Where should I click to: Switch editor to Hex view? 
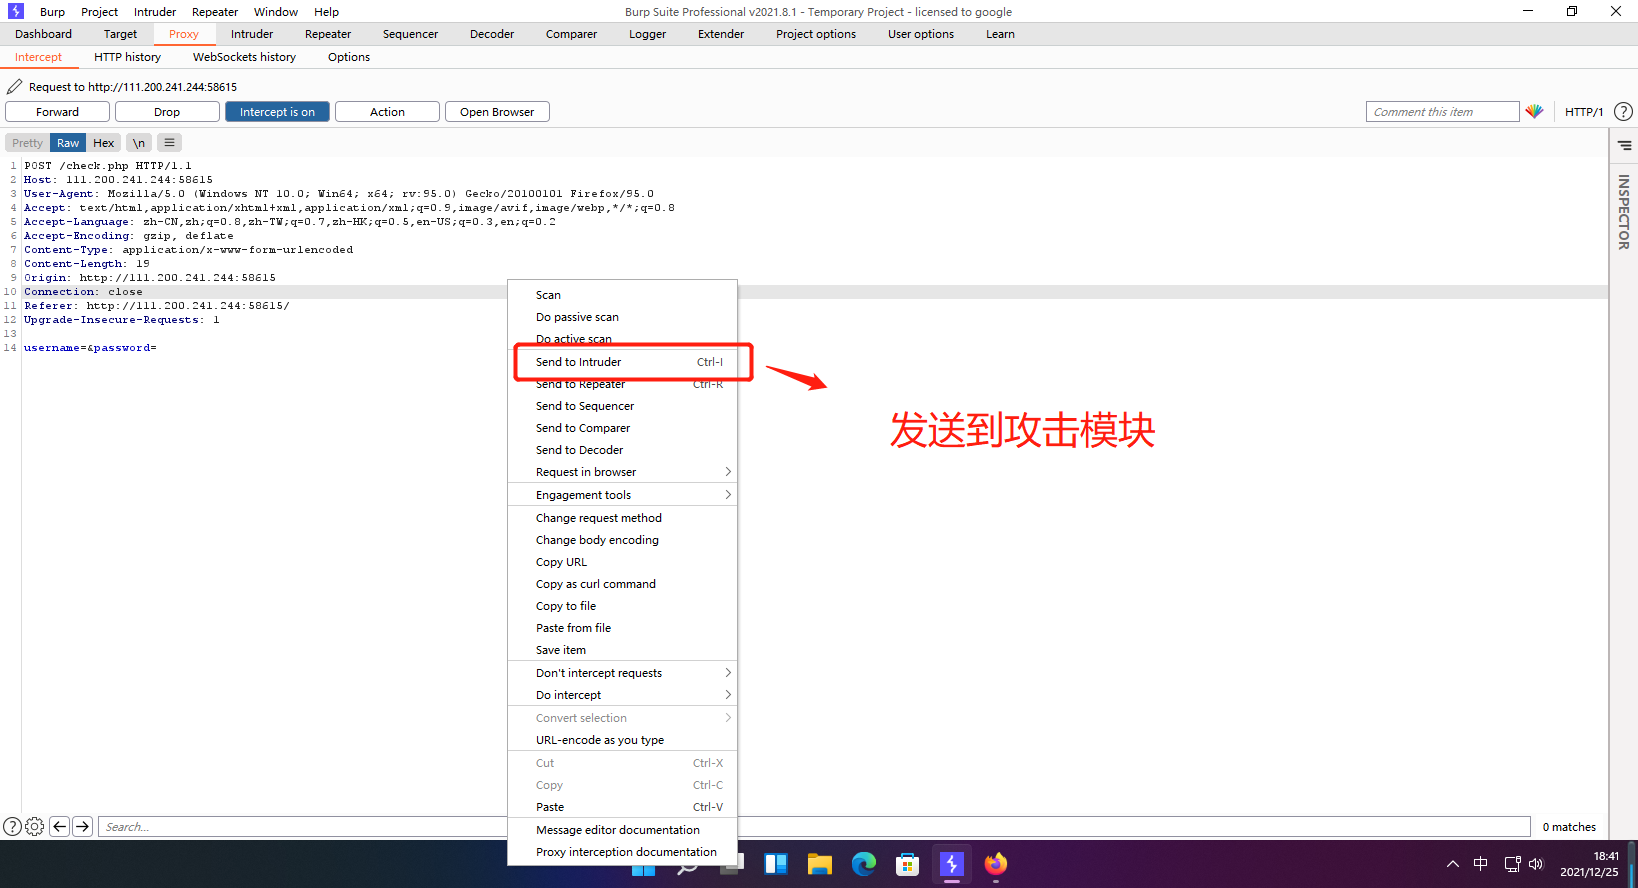[104, 143]
